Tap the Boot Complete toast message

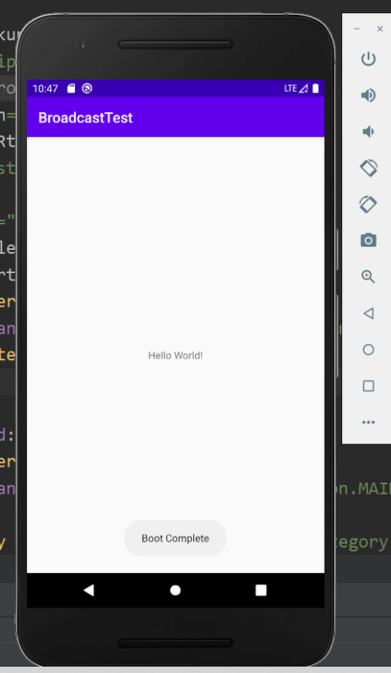click(x=175, y=538)
